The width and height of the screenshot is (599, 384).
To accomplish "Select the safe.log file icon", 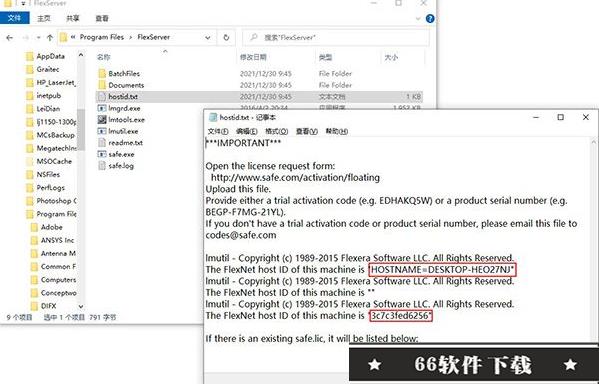I will (x=102, y=165).
